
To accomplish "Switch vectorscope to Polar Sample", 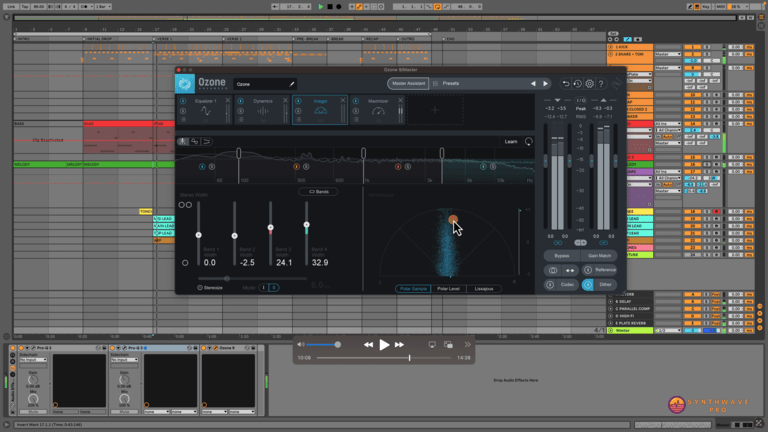I will pos(413,288).
